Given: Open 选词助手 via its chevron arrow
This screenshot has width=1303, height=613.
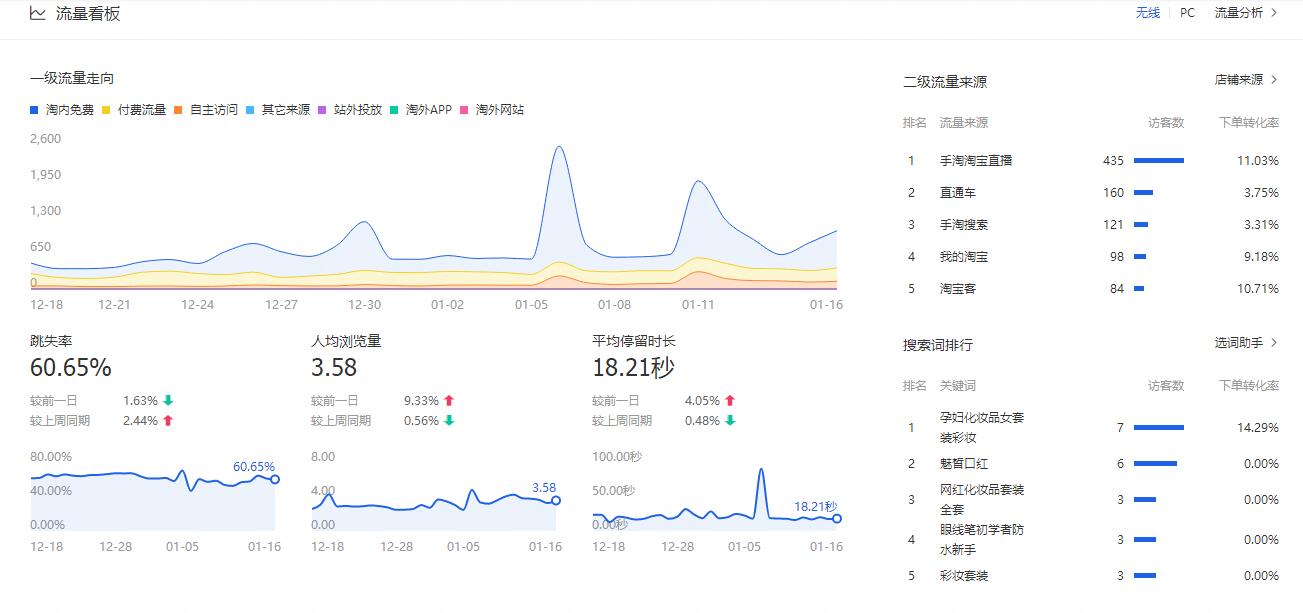Looking at the screenshot, I should [x=1274, y=343].
